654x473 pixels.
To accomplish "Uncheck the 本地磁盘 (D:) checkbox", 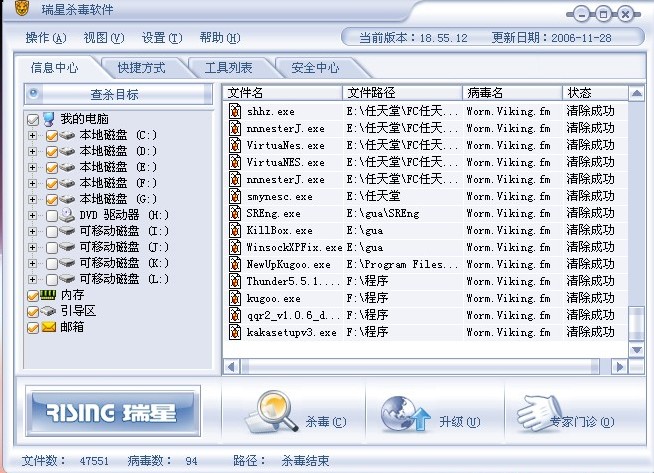I will [52, 152].
